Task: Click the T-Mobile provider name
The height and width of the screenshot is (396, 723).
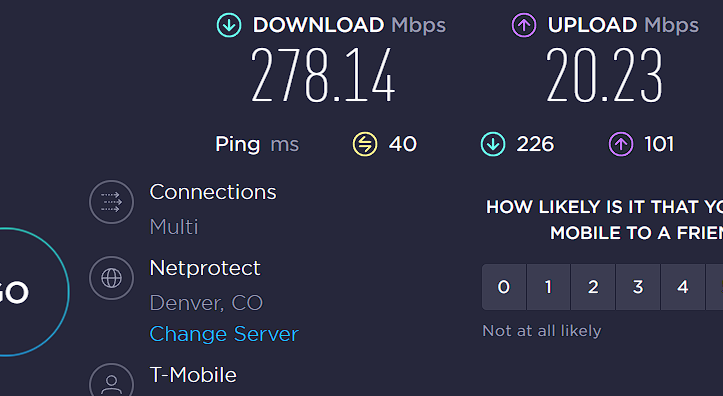Action: (193, 375)
